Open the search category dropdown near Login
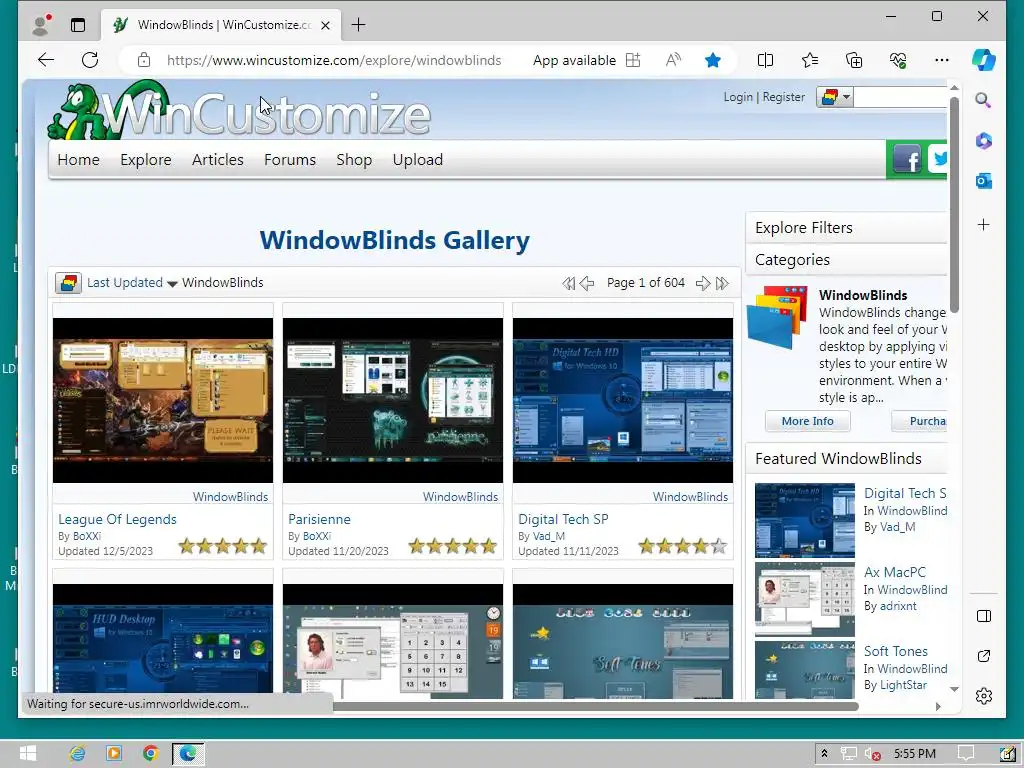The width and height of the screenshot is (1024, 768). (x=835, y=97)
